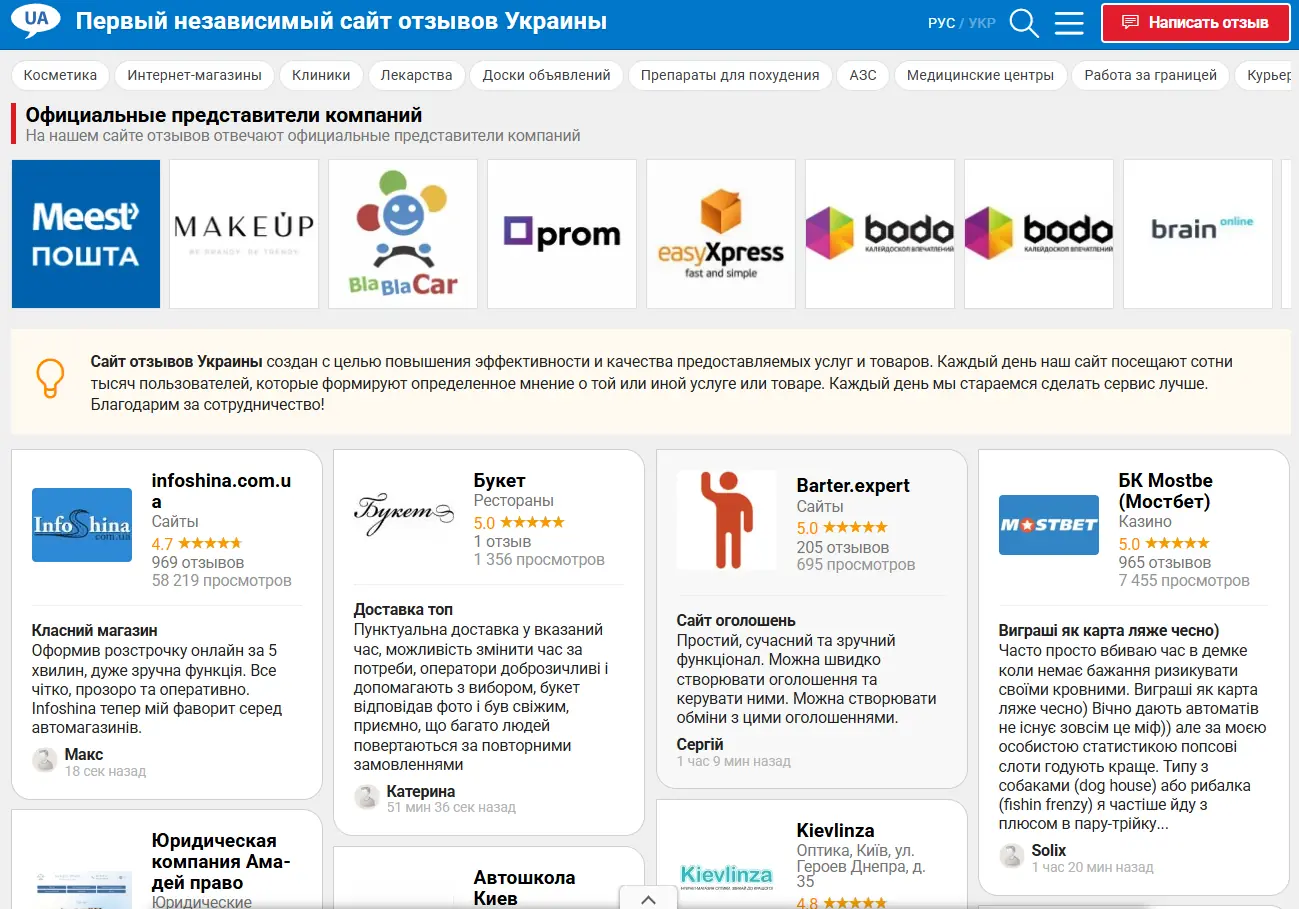Screen dimensions: 1299x909
Task: Open the search magnifier icon
Action: point(1024,23)
